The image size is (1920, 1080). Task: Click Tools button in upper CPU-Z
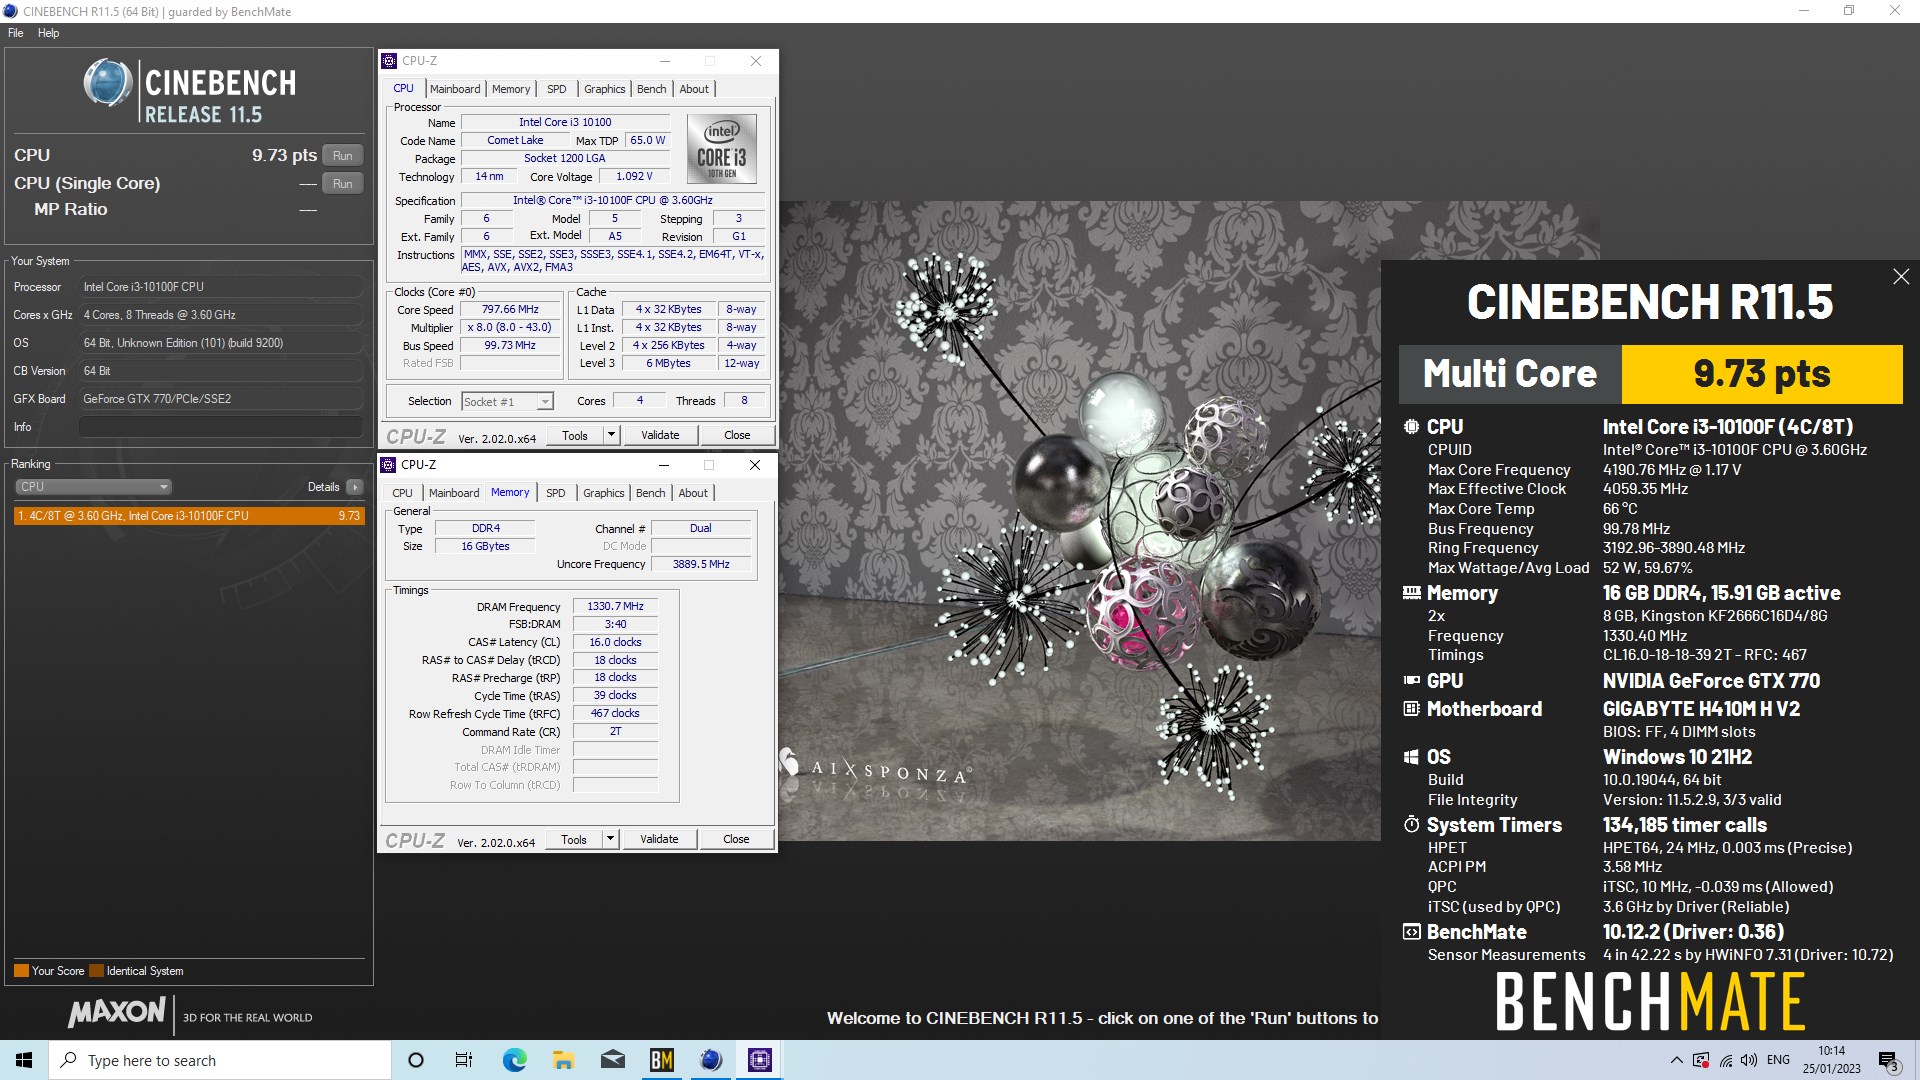coord(575,436)
